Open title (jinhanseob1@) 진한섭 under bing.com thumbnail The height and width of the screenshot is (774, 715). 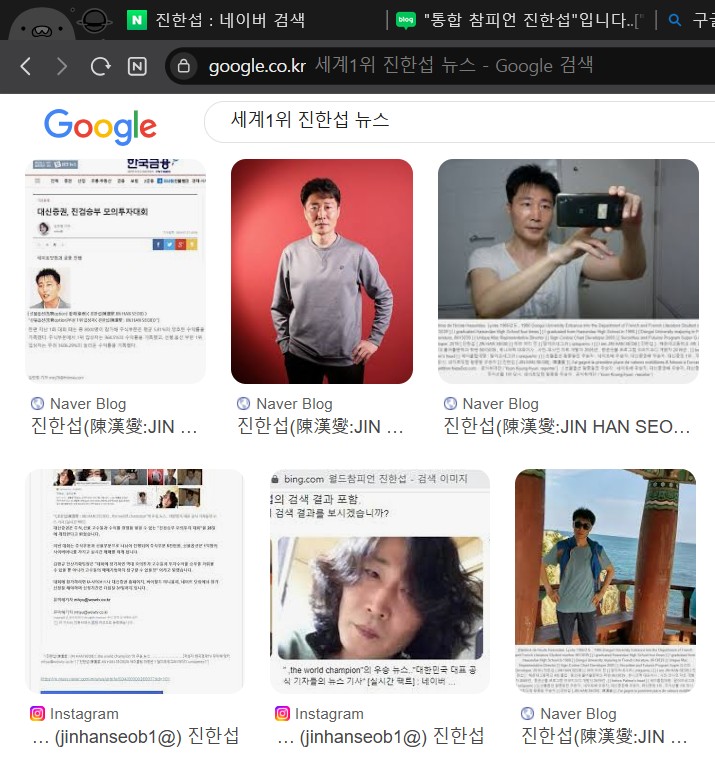380,736
